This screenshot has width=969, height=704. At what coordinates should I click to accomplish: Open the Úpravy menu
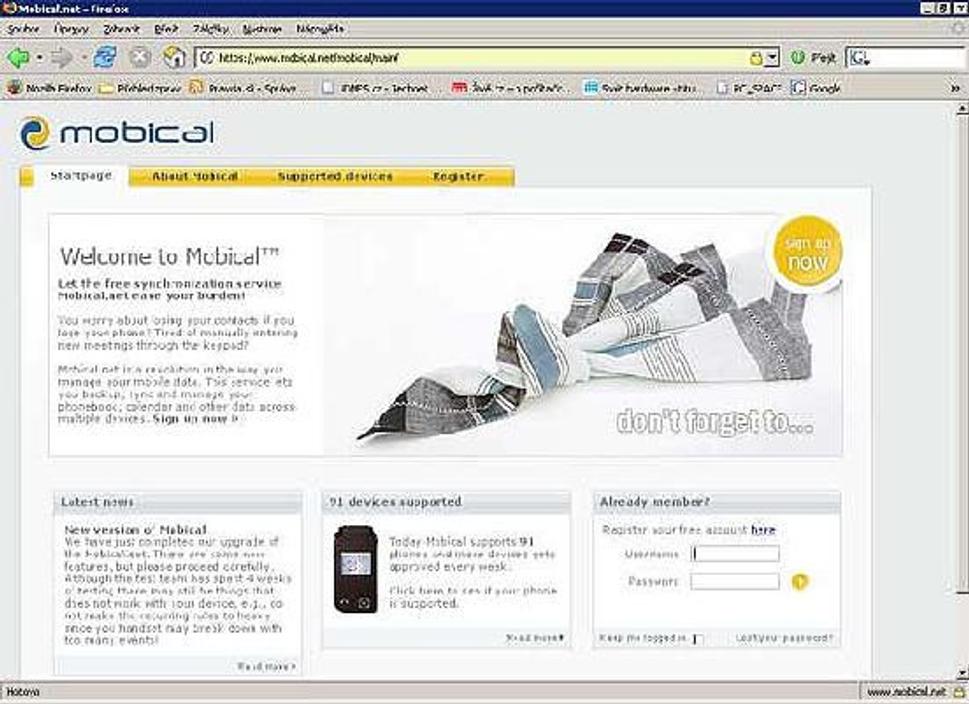(x=71, y=29)
